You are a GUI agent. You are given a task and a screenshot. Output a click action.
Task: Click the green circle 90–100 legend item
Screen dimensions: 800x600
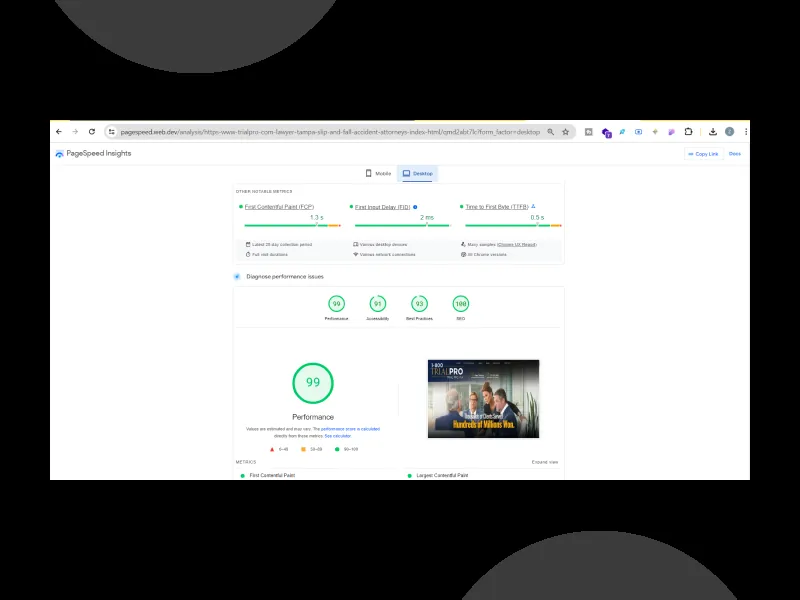[x=346, y=449]
